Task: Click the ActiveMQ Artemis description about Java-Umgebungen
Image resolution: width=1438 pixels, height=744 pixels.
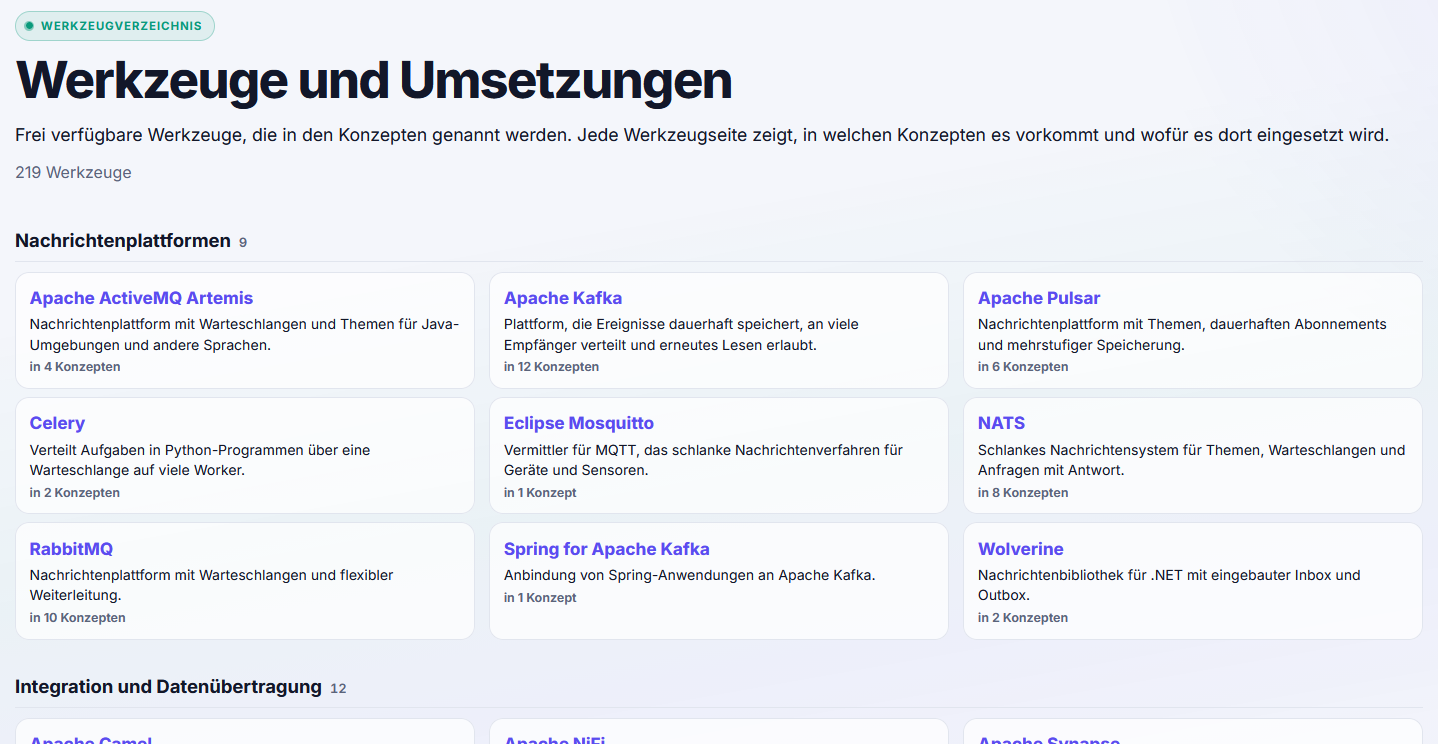Action: [x=244, y=335]
